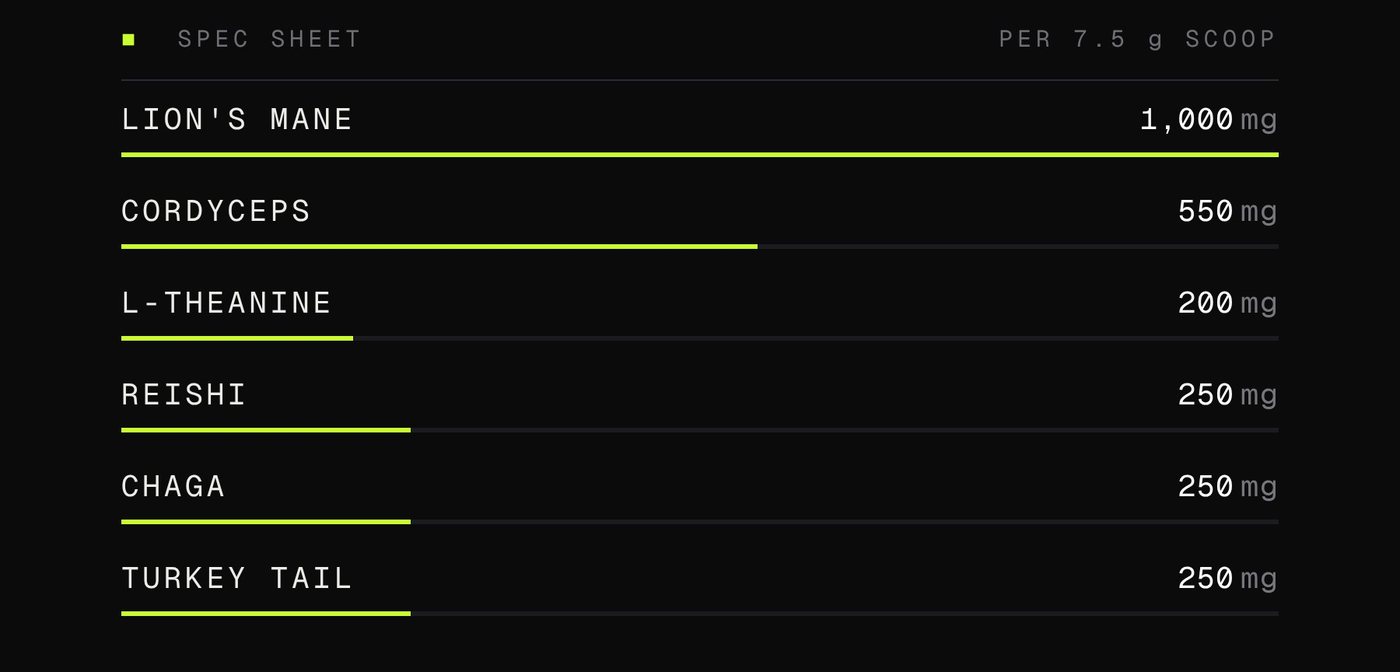Select the REISHI ingredient label

184,394
